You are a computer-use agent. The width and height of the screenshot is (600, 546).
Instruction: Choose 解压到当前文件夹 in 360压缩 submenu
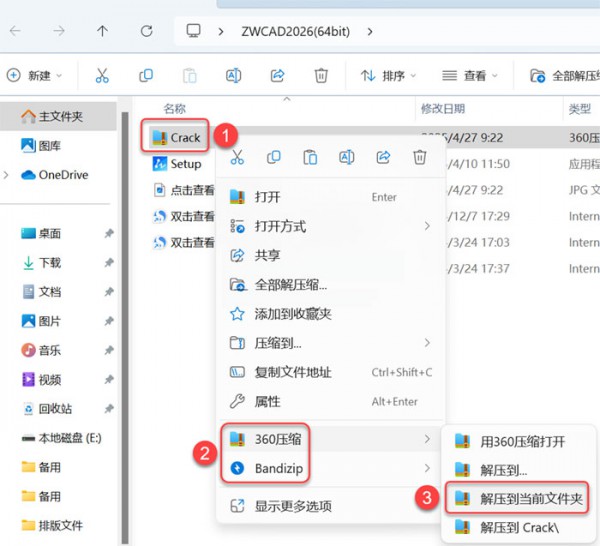(x=518, y=498)
